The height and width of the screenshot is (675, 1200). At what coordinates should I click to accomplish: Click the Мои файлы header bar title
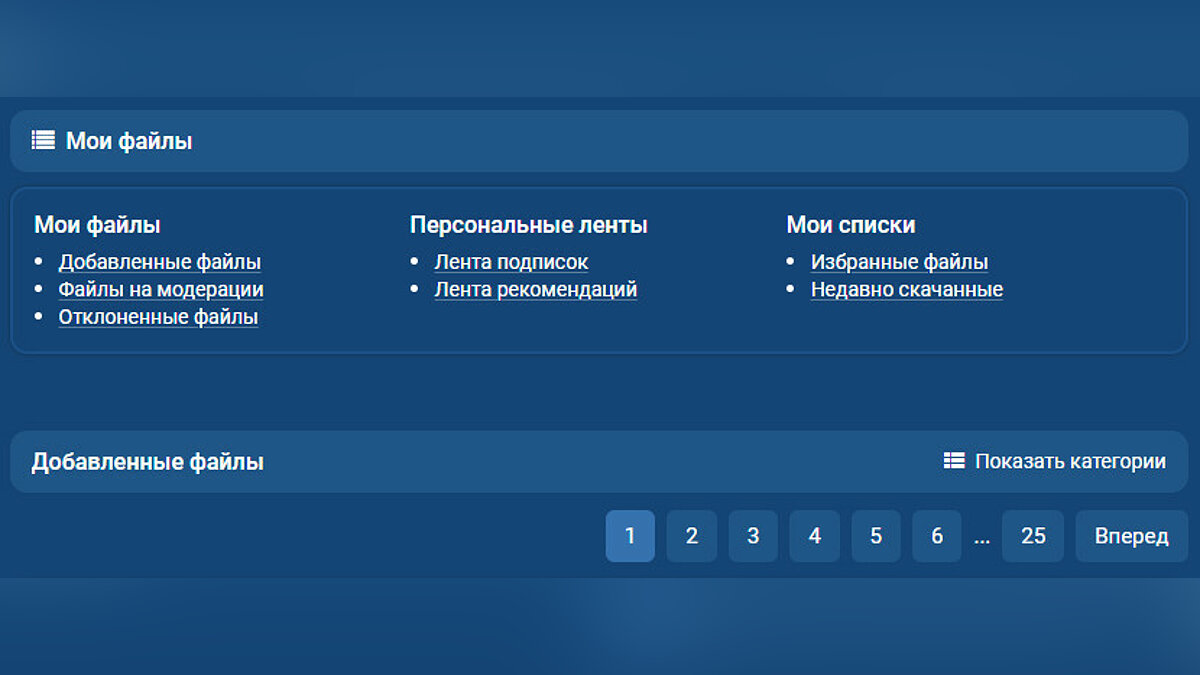pos(129,141)
